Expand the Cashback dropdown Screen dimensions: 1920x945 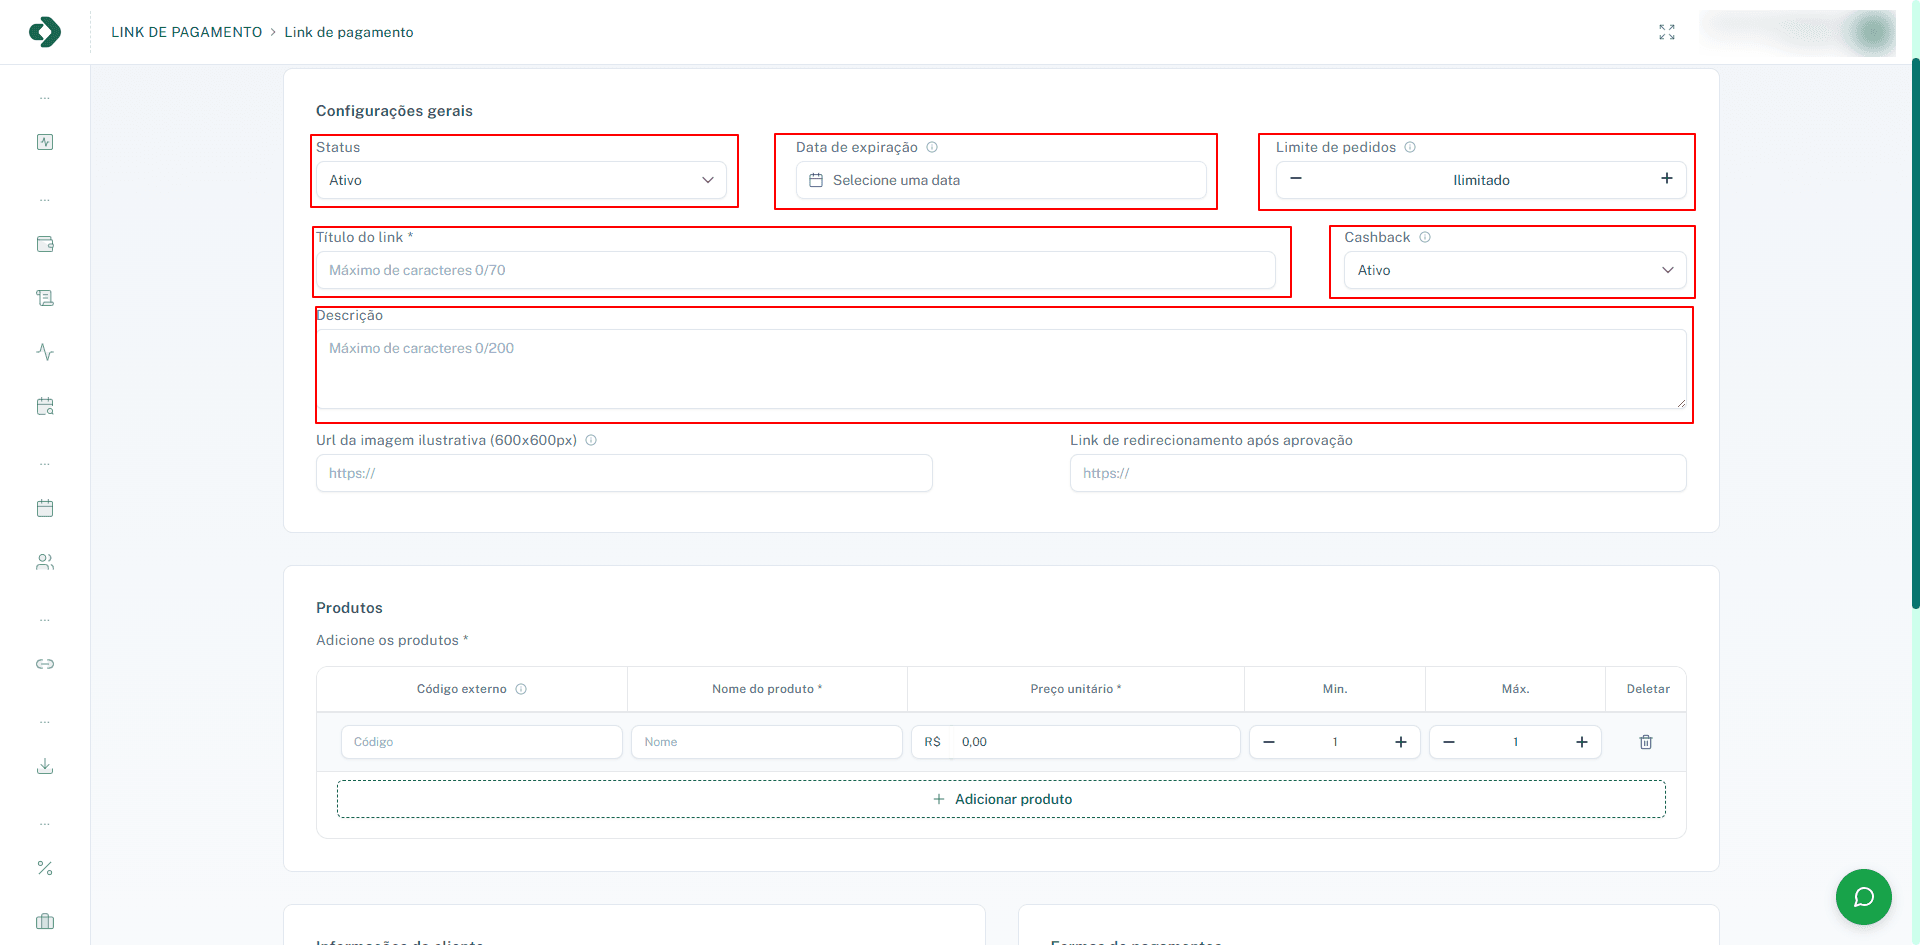point(1514,270)
